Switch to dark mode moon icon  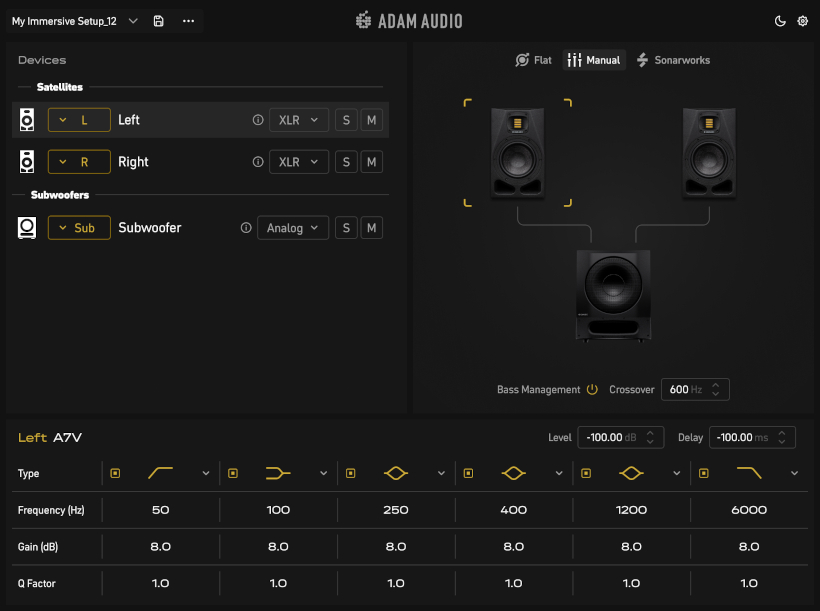pos(780,21)
